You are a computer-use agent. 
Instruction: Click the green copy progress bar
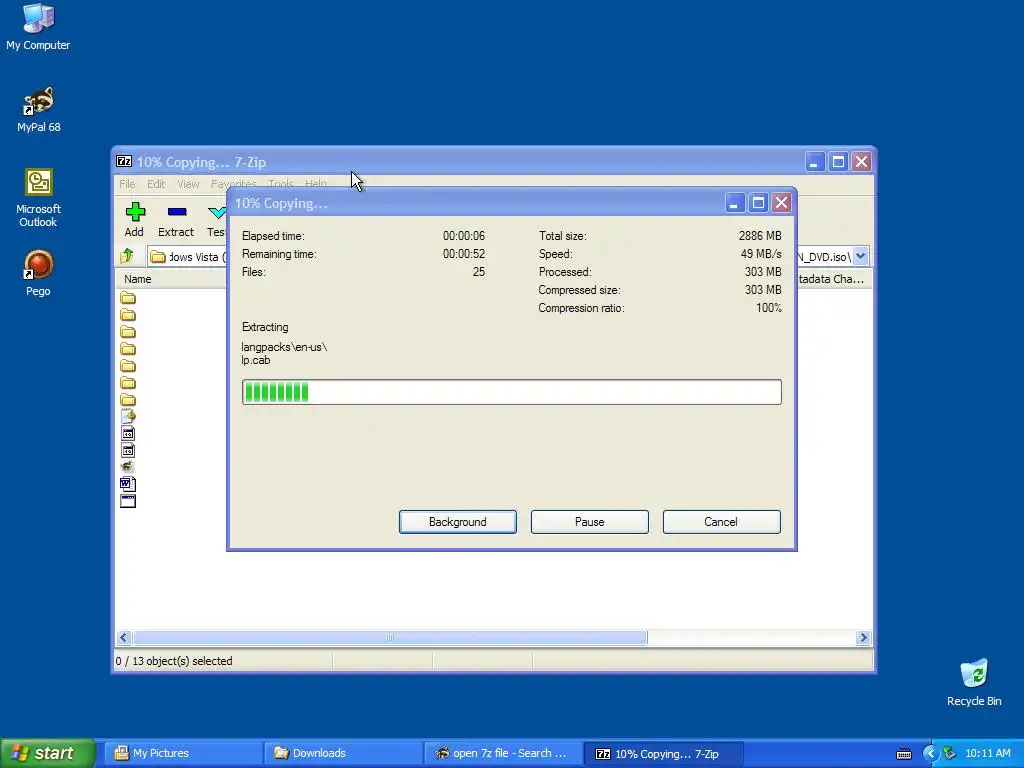511,392
